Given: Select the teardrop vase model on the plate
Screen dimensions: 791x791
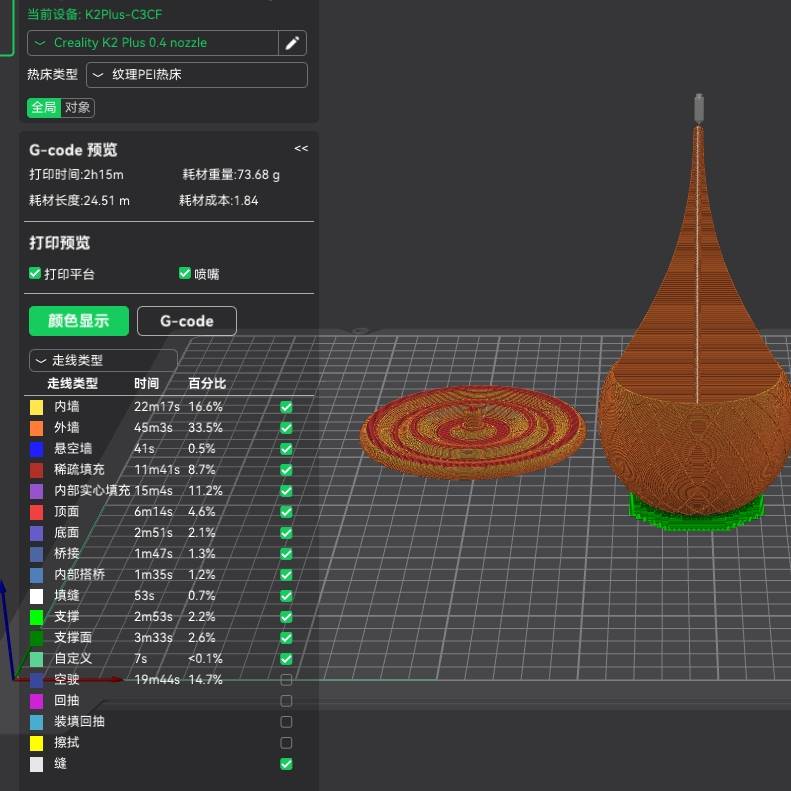Looking at the screenshot, I should coord(699,353).
